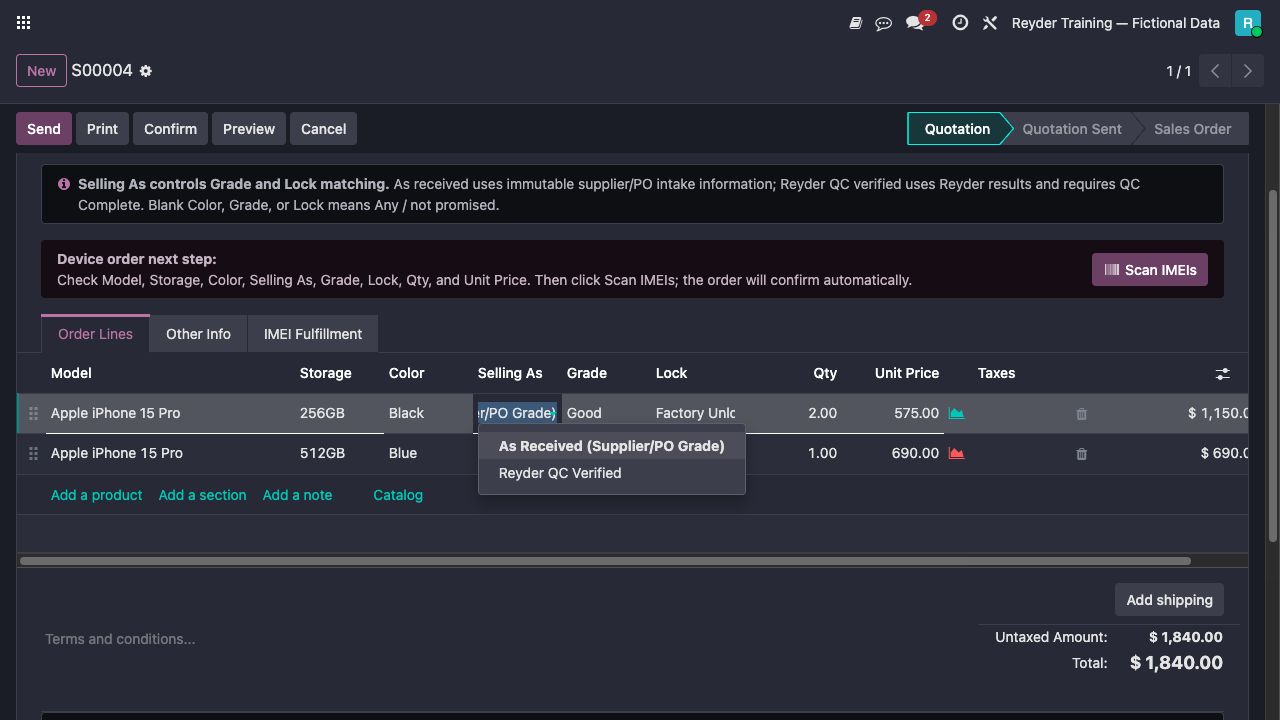
Task: Click the Reyder Training company name
Action: 1116,23
